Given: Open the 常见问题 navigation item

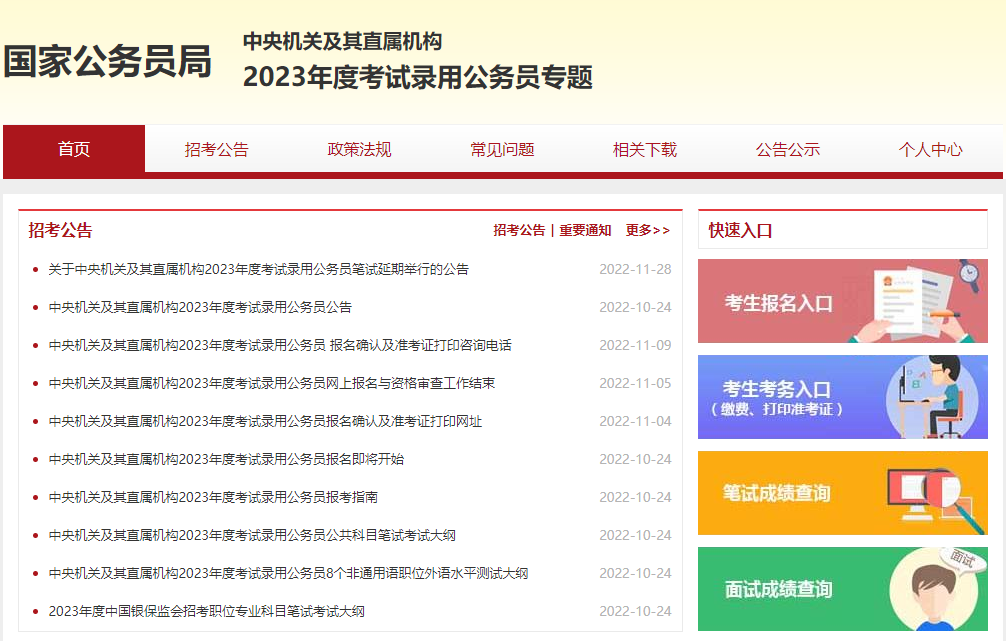Looking at the screenshot, I should point(502,149).
